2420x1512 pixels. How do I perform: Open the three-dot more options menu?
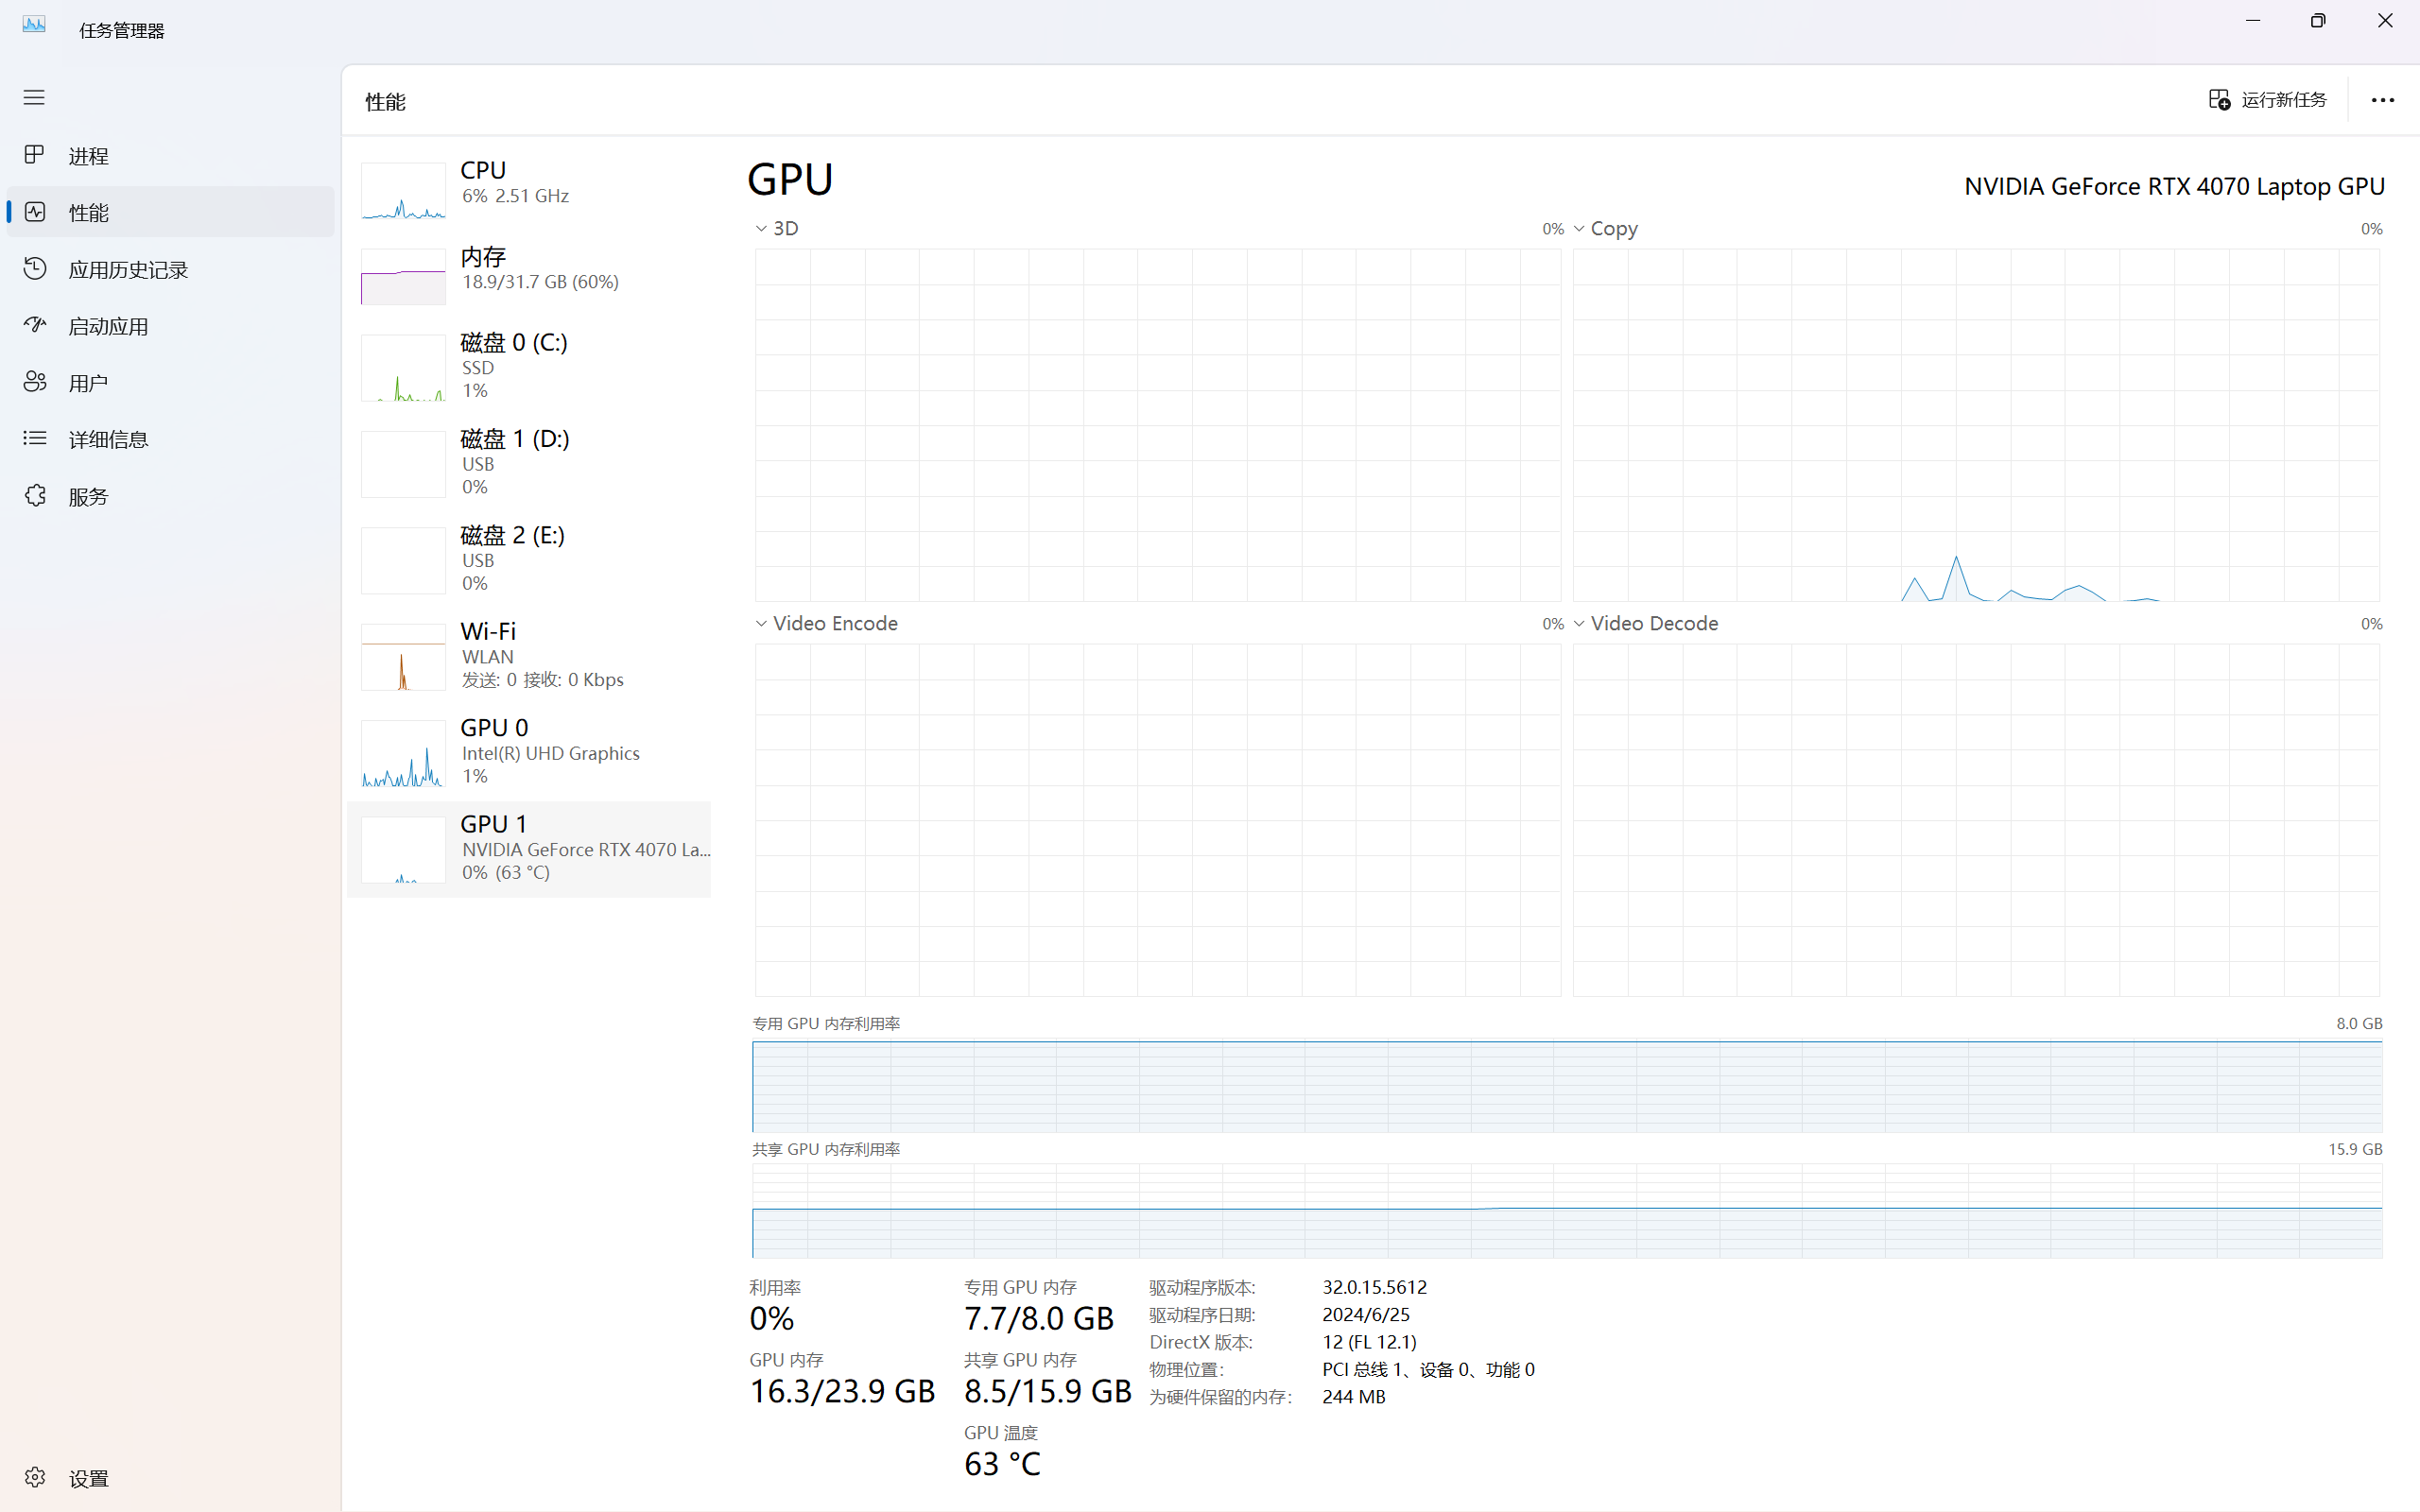(2382, 100)
